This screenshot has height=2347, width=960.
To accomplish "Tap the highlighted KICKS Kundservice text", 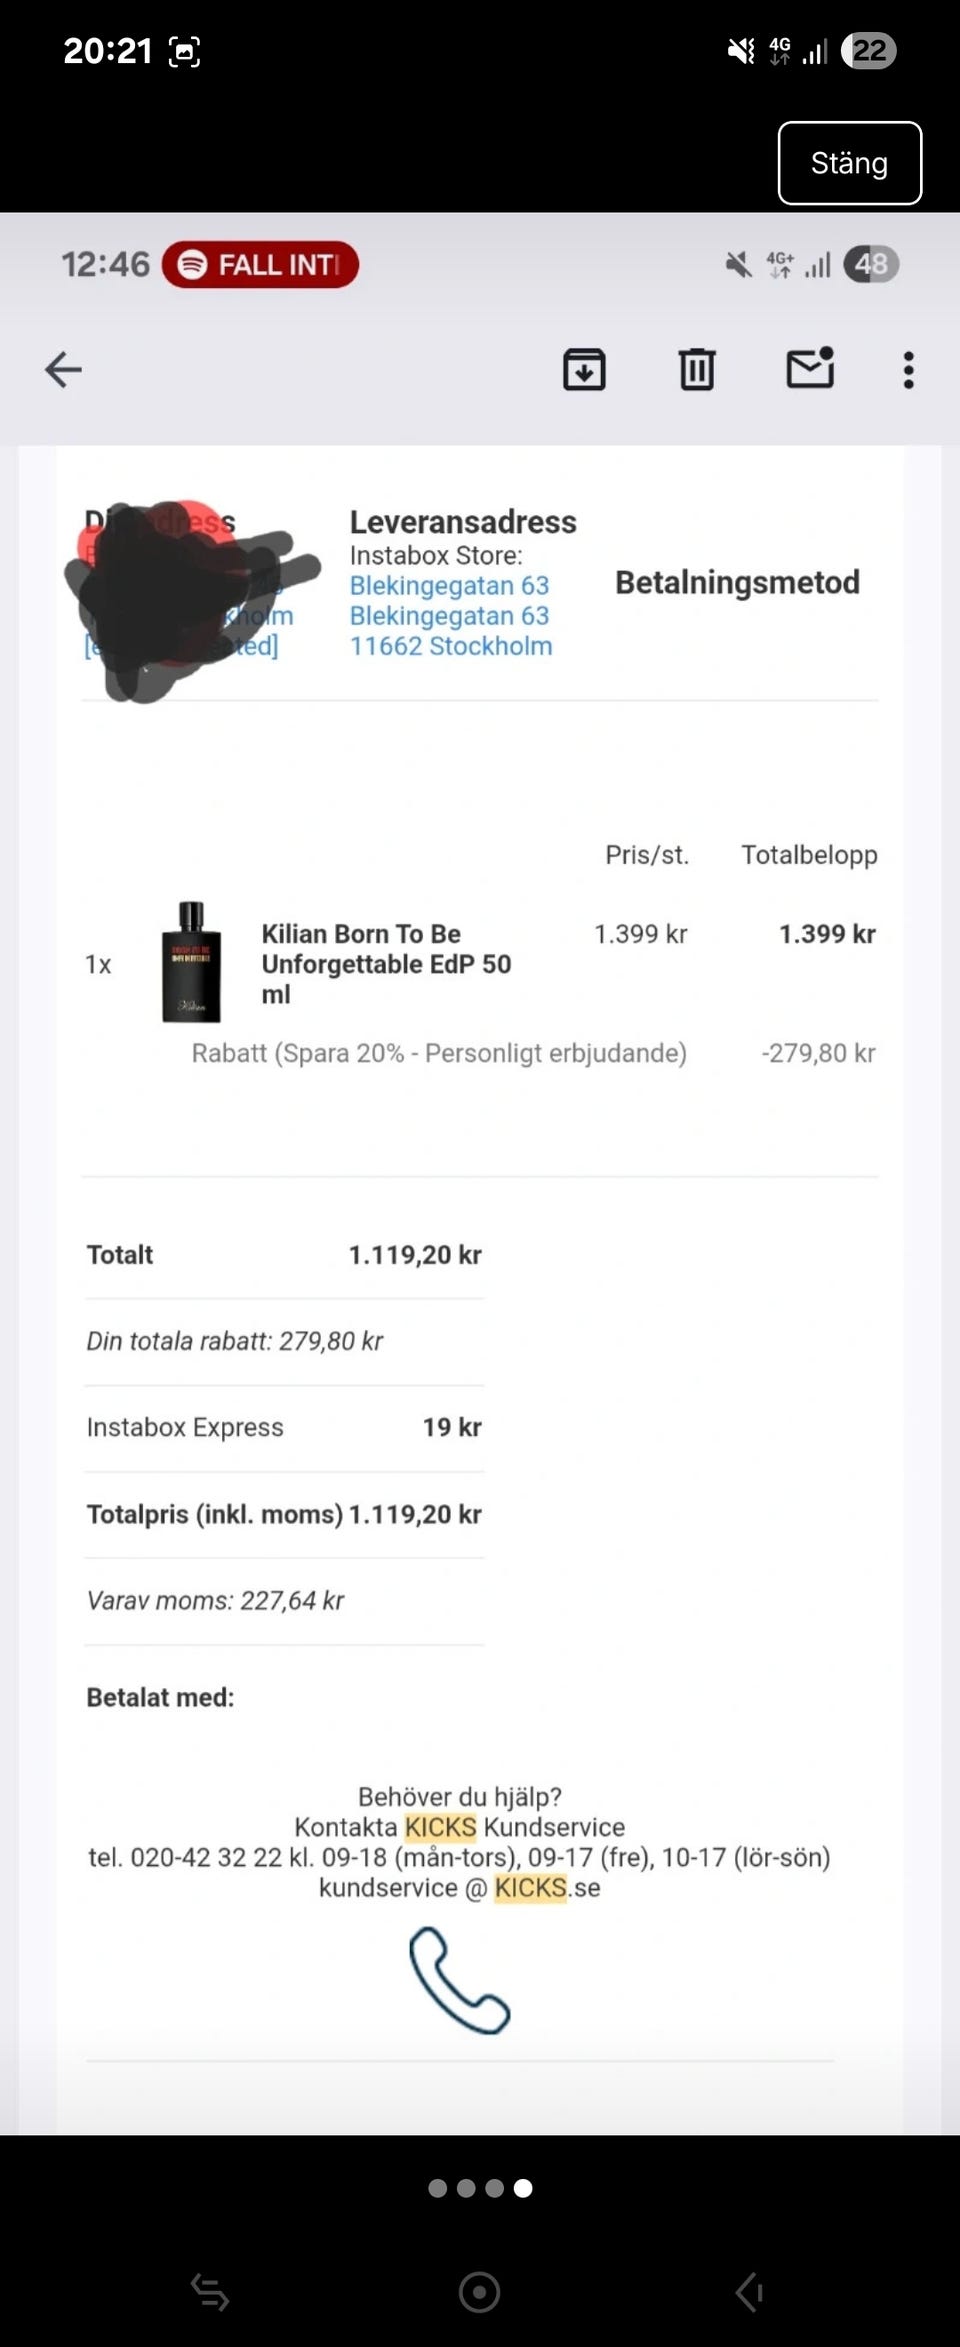I will pos(459,1827).
